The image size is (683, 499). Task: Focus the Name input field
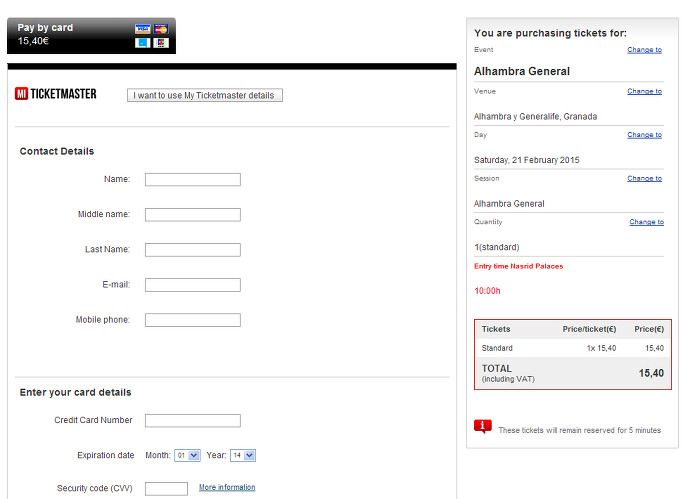point(193,179)
